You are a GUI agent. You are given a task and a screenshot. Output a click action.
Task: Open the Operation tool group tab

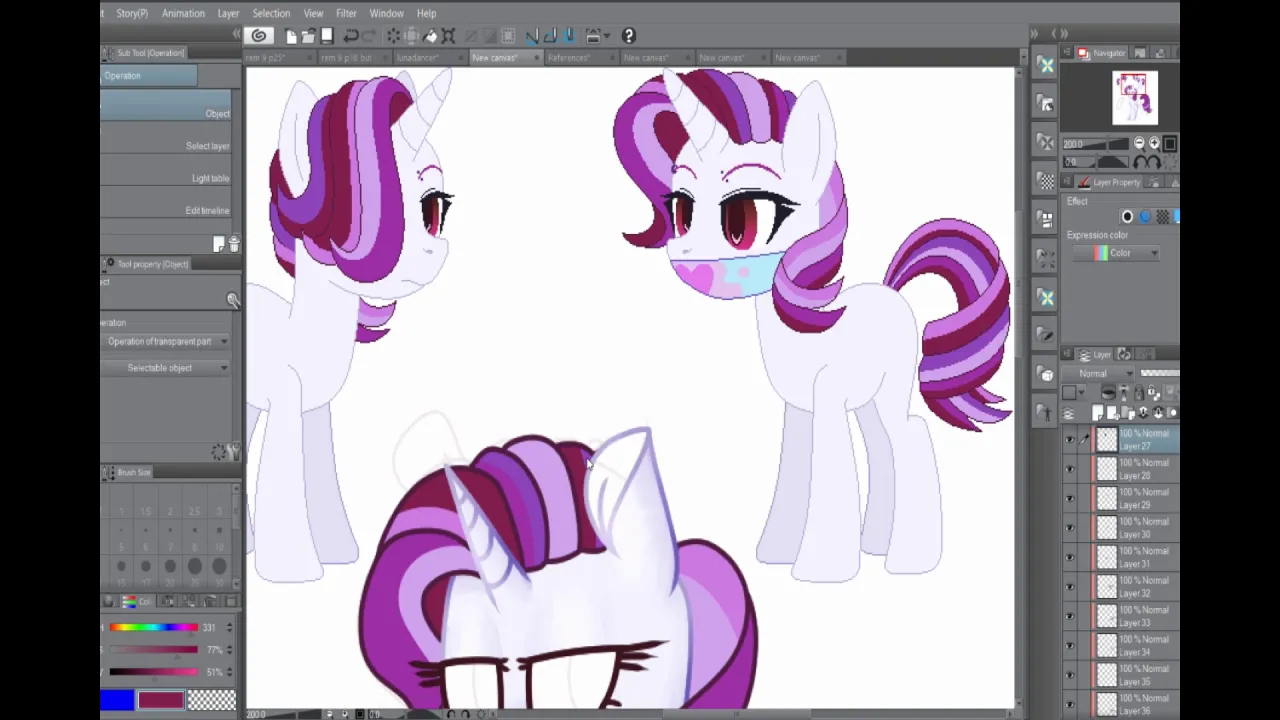pyautogui.click(x=148, y=76)
